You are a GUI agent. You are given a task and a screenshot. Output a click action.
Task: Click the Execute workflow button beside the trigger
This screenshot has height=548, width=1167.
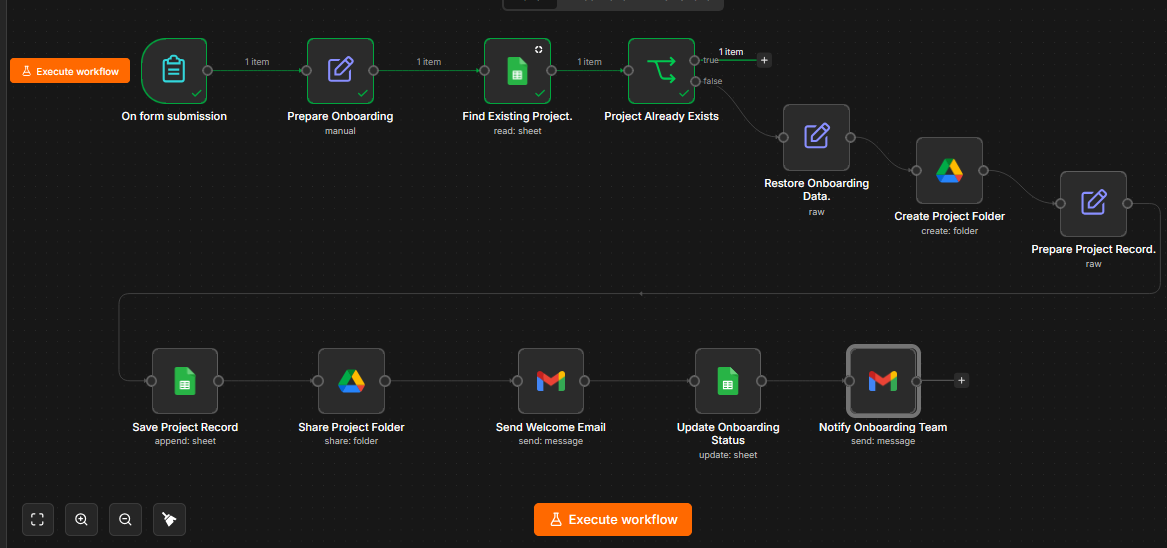click(70, 71)
